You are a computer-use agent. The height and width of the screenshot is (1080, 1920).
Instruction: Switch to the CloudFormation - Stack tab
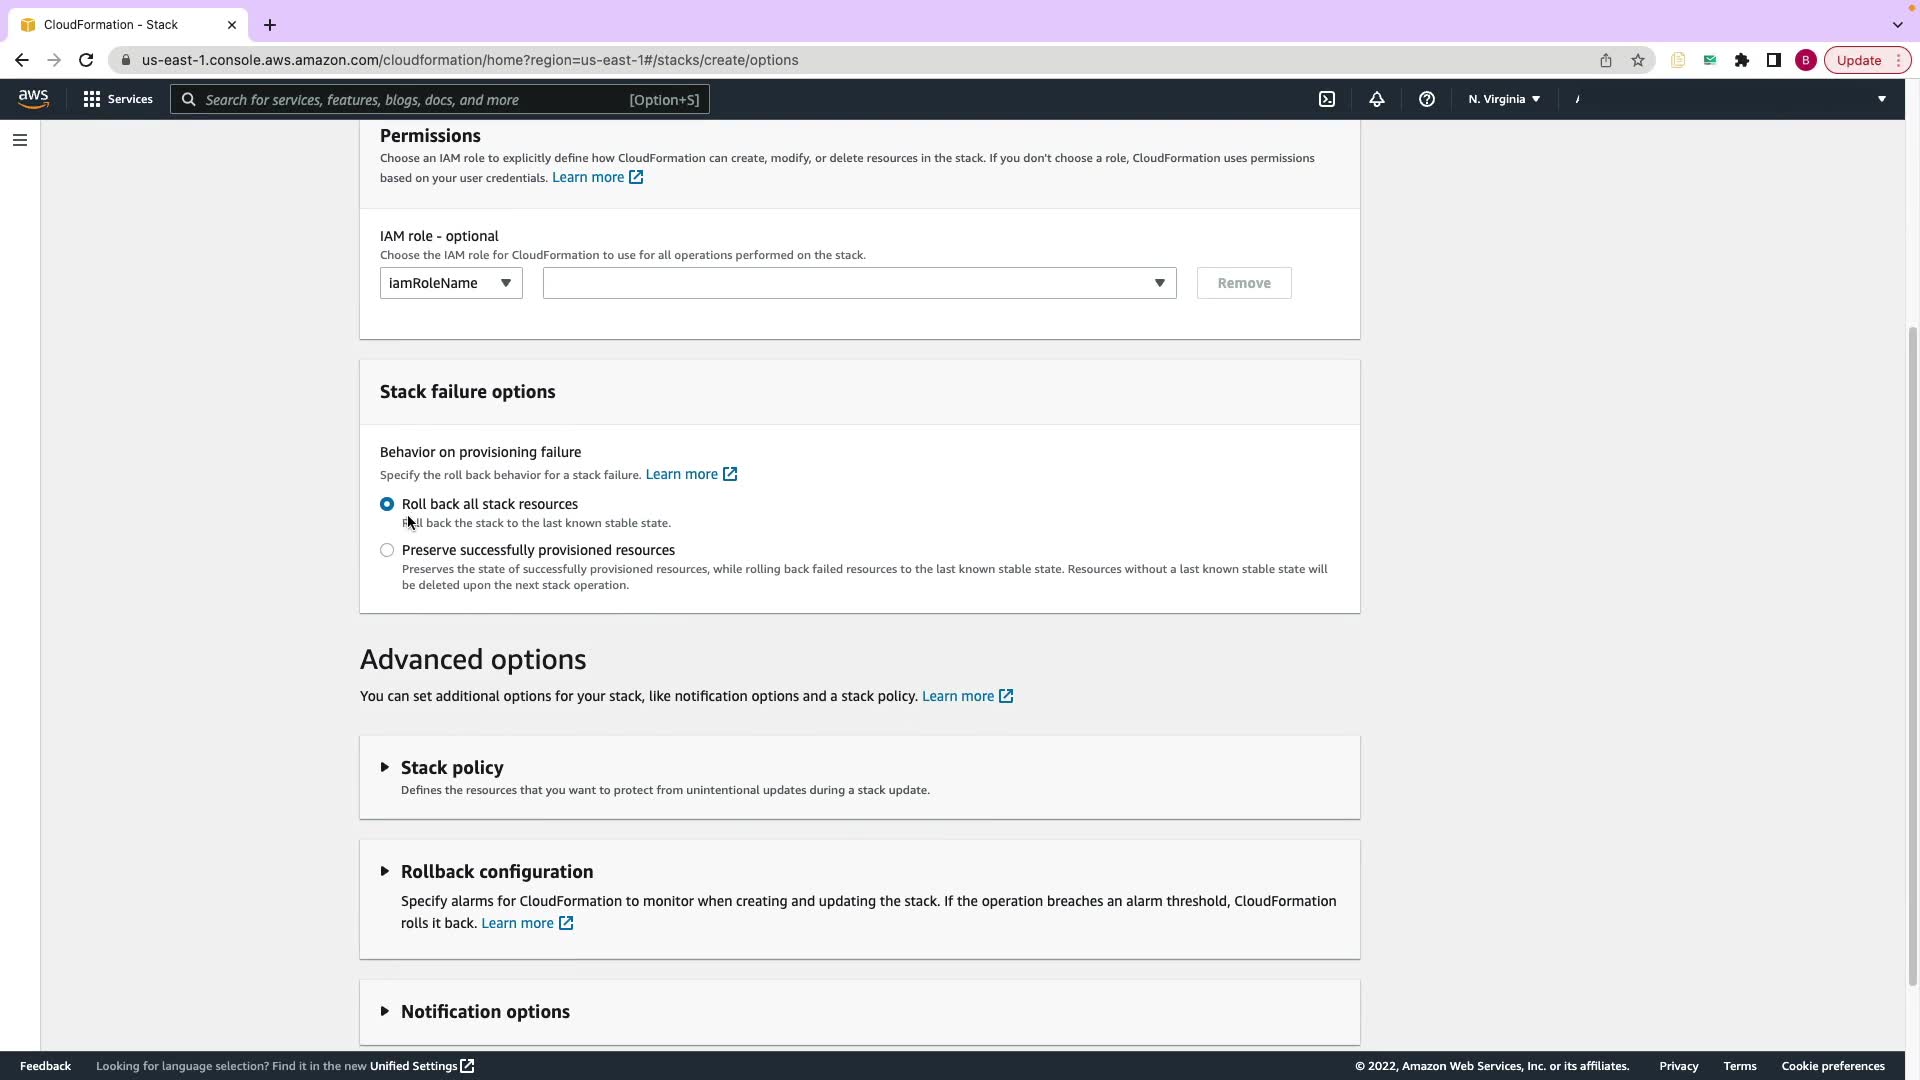(111, 25)
